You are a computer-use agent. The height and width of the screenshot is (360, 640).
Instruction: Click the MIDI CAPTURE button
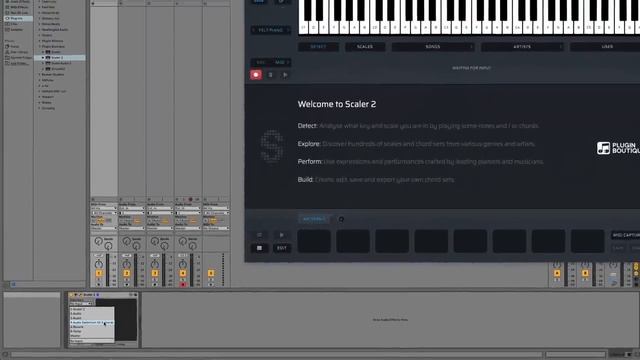[x=625, y=235]
